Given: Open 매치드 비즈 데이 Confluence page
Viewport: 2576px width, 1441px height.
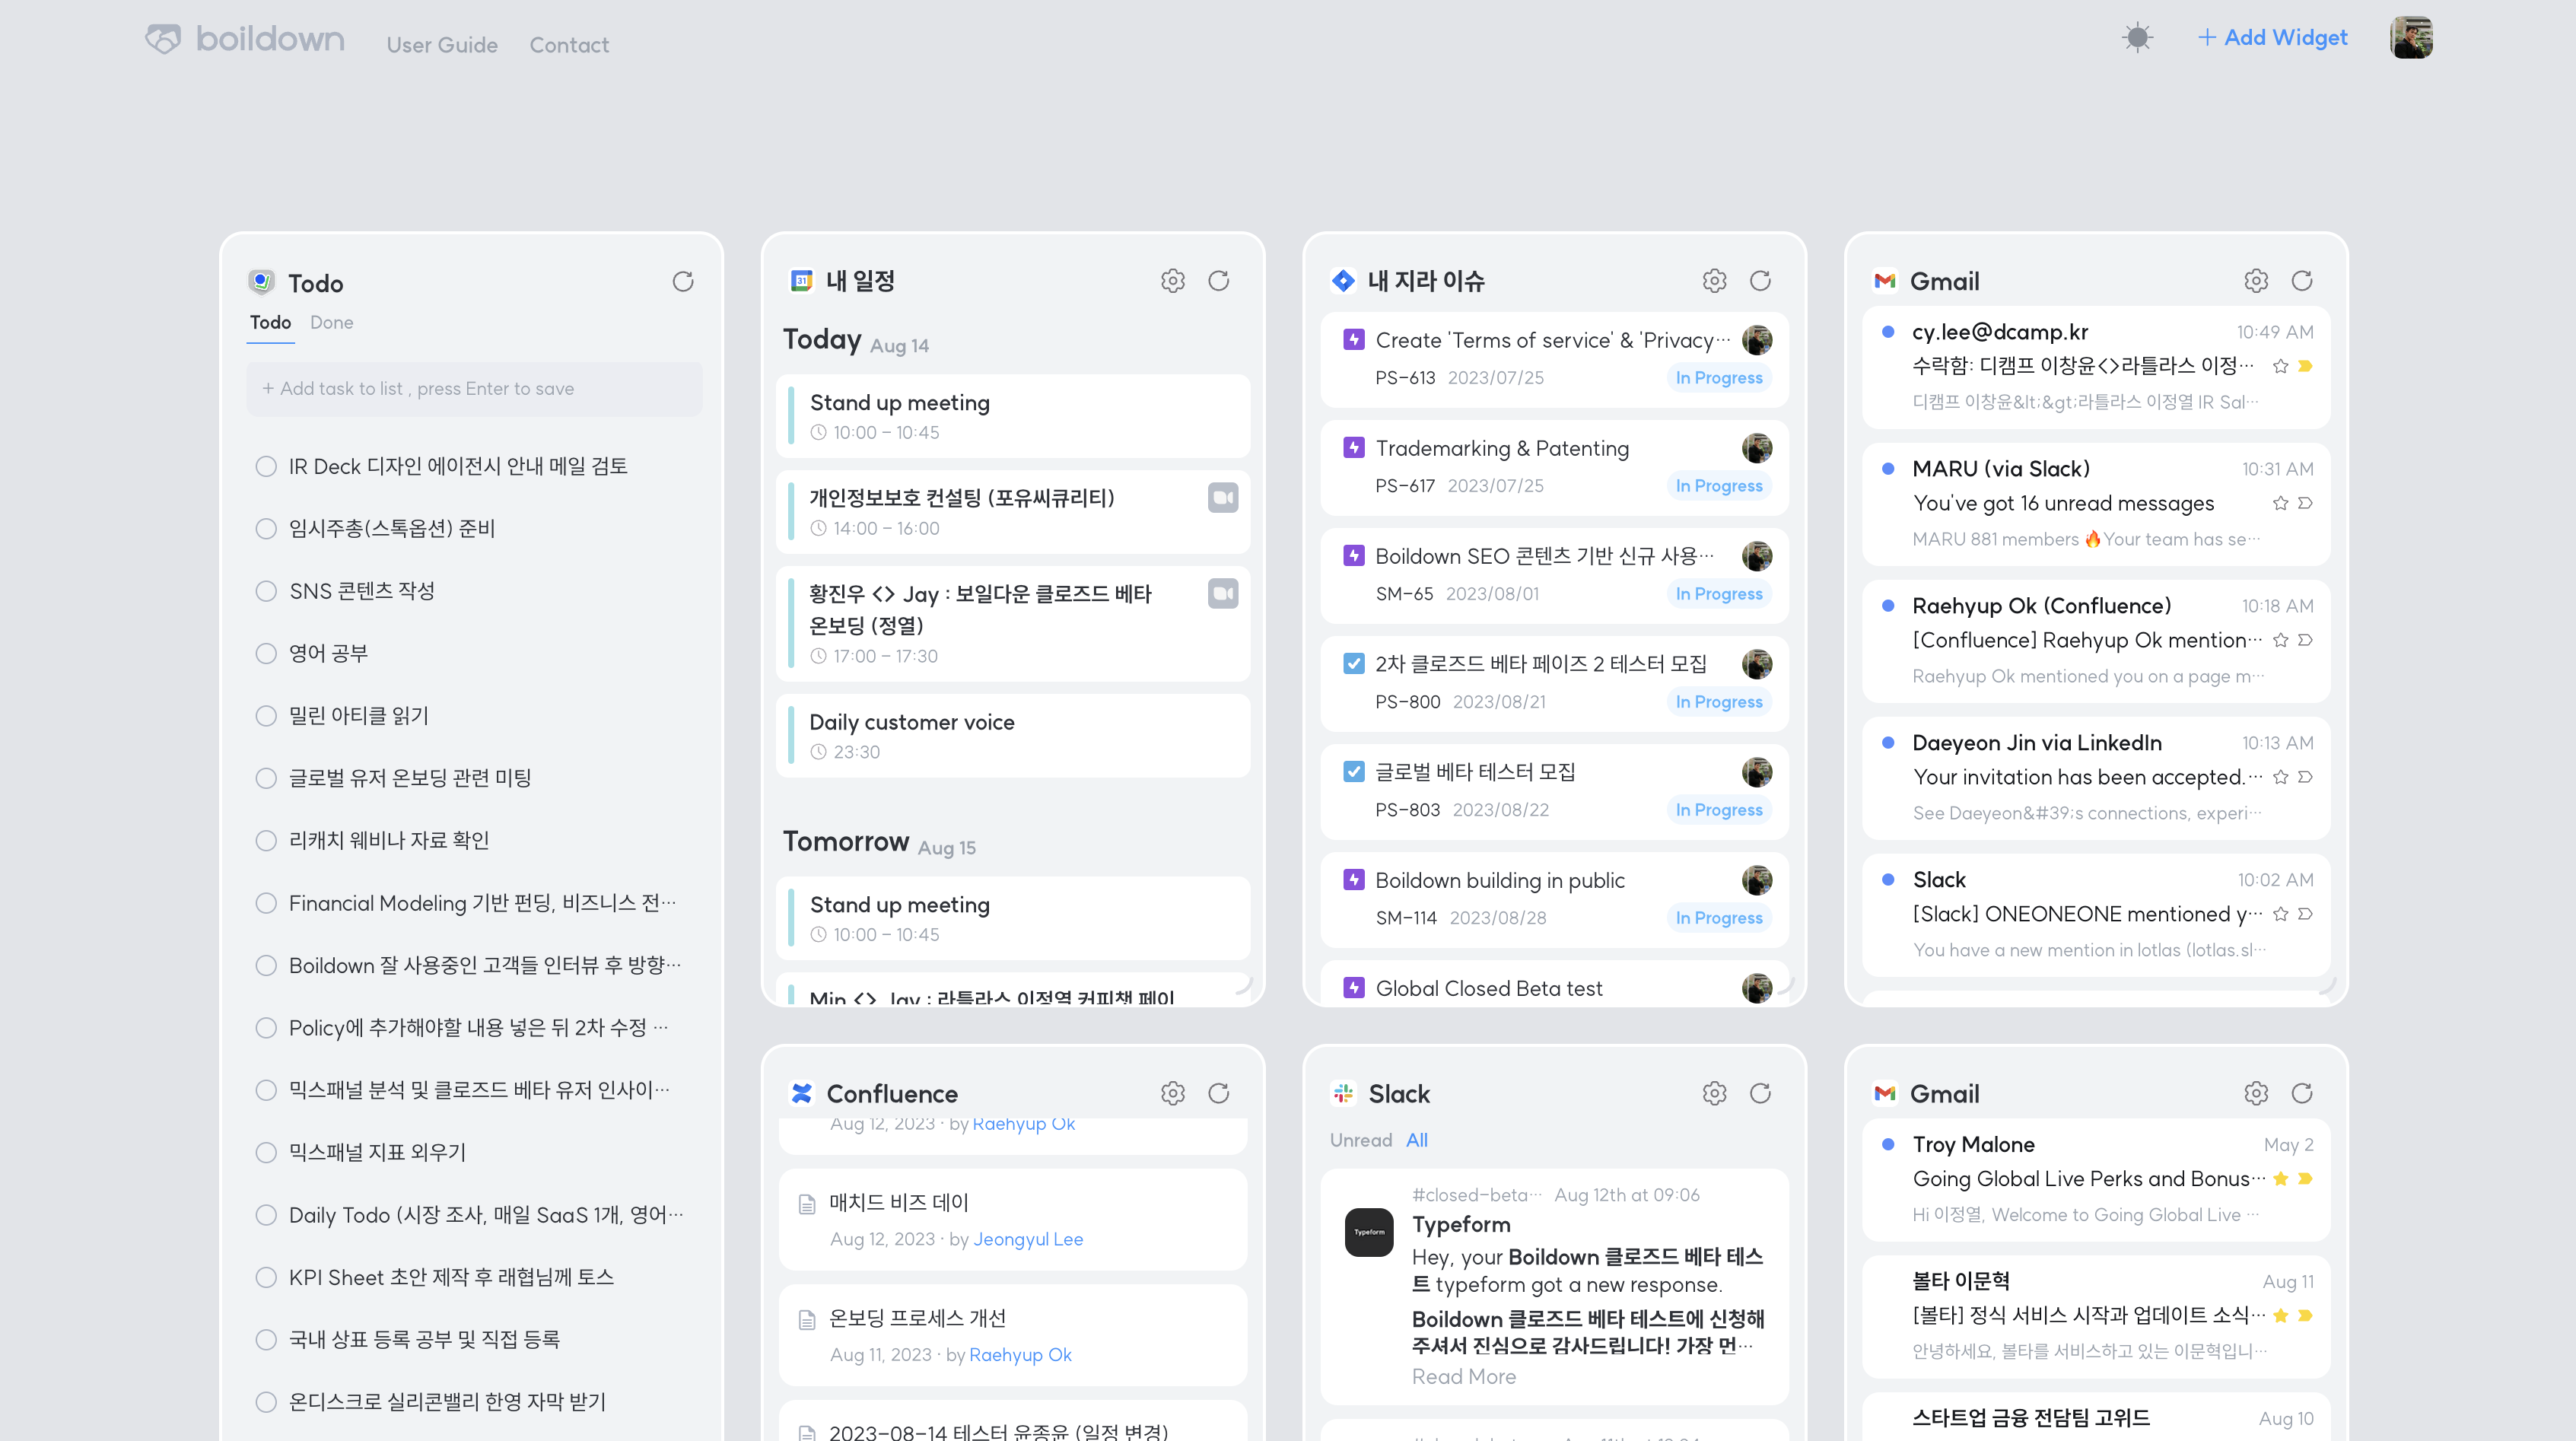Looking at the screenshot, I should click(1013, 1220).
